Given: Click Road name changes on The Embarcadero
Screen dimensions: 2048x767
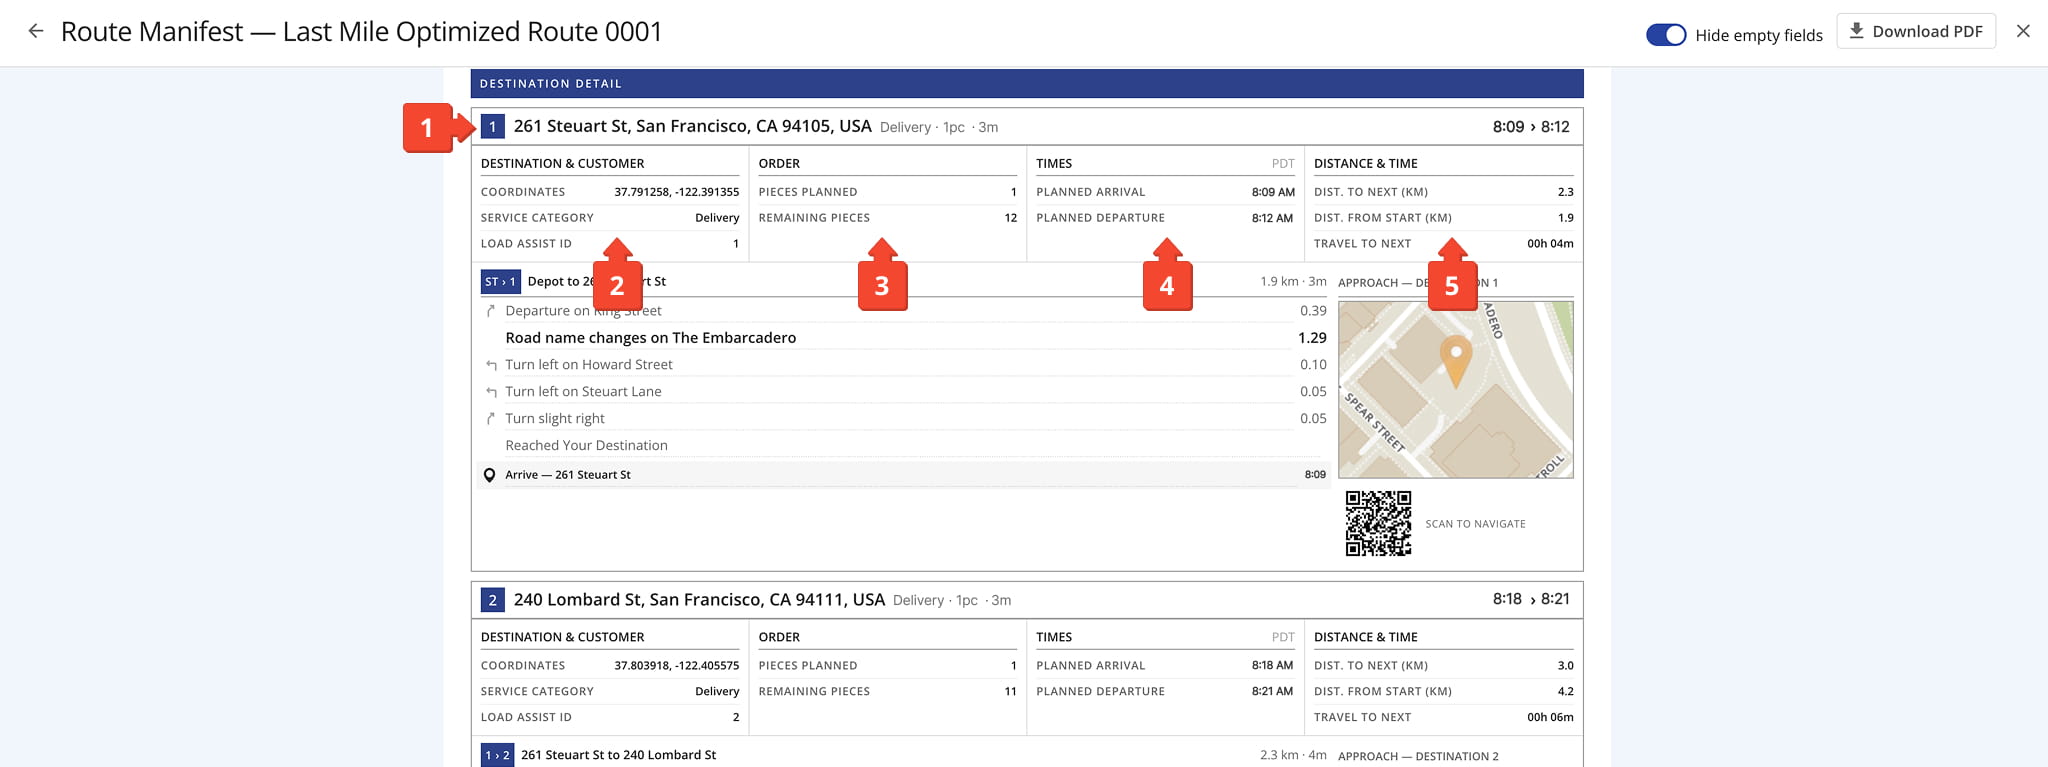Looking at the screenshot, I should [x=651, y=338].
